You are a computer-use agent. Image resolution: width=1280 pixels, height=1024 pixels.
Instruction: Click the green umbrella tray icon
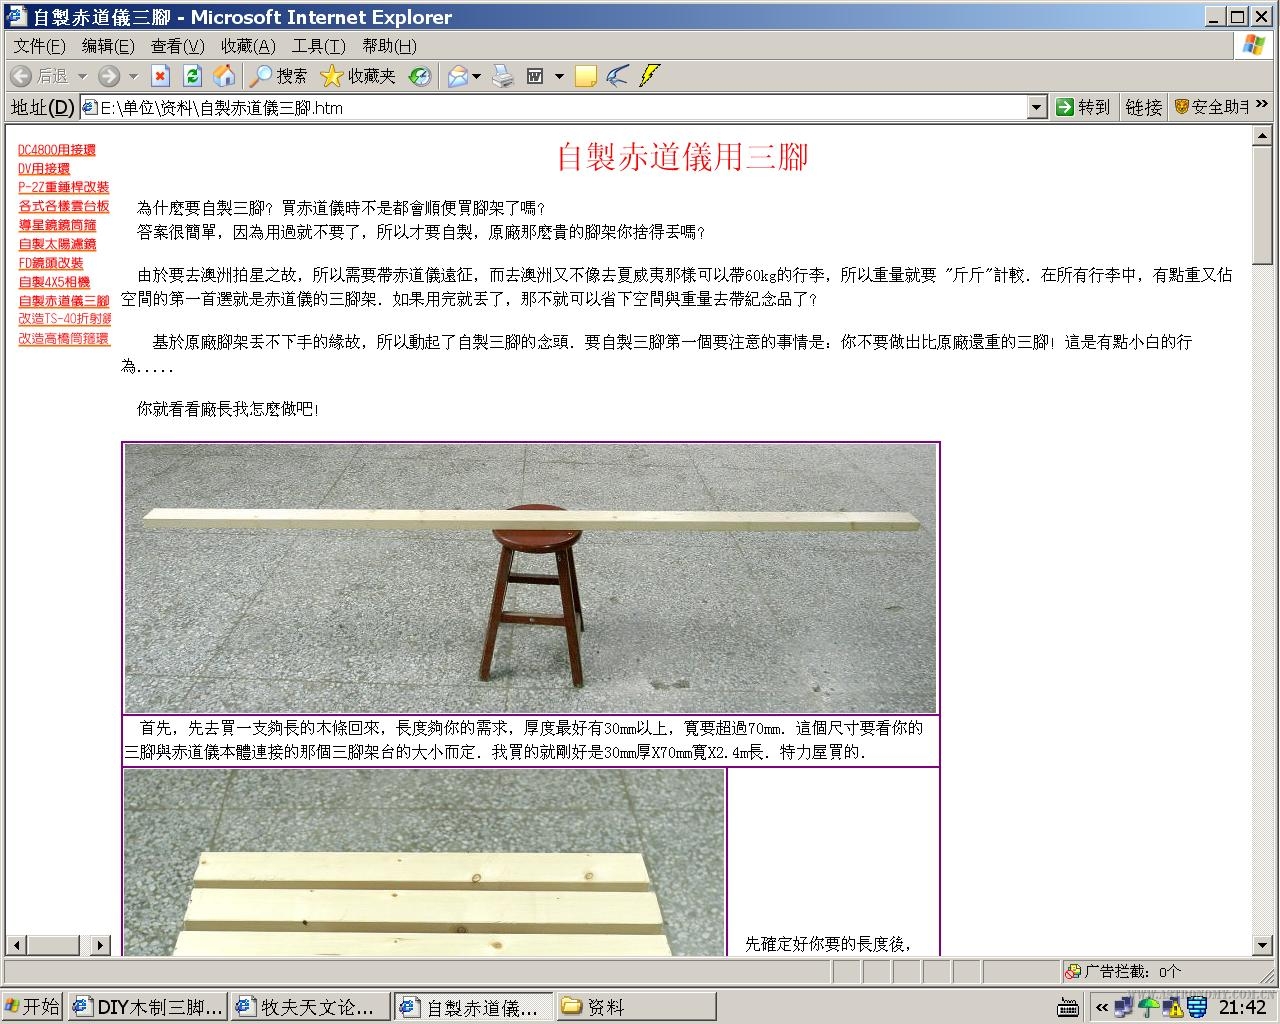[1148, 1007]
